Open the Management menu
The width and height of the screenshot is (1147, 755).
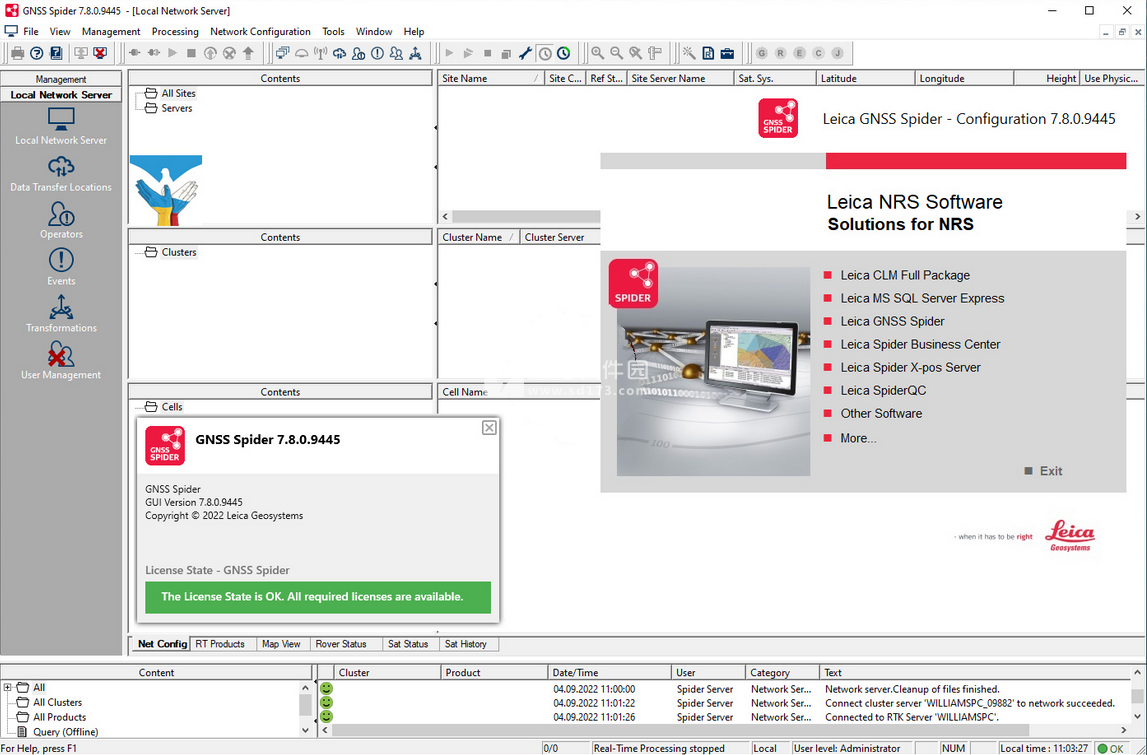(111, 31)
